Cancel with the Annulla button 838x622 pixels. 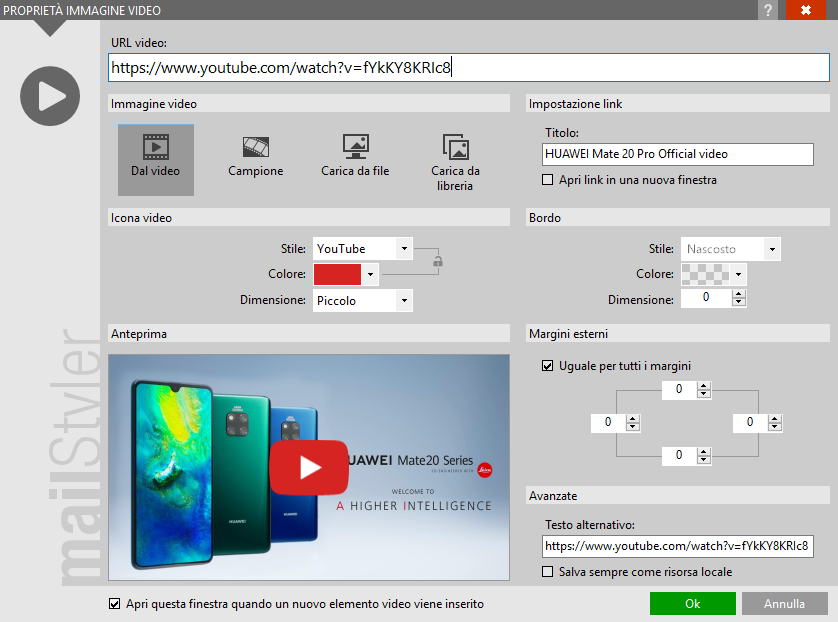tap(784, 604)
